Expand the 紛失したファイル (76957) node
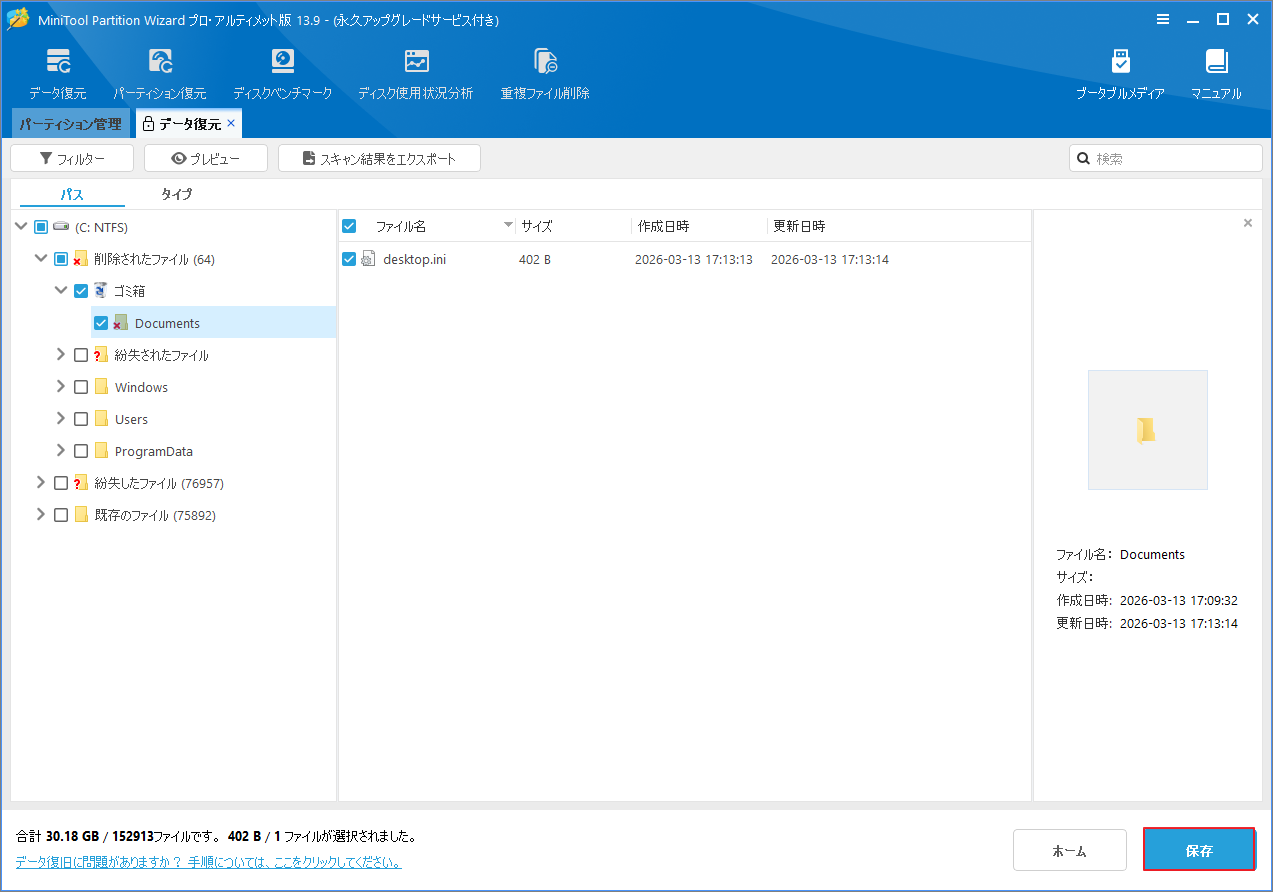Screen dimensions: 1273x892 point(41,482)
